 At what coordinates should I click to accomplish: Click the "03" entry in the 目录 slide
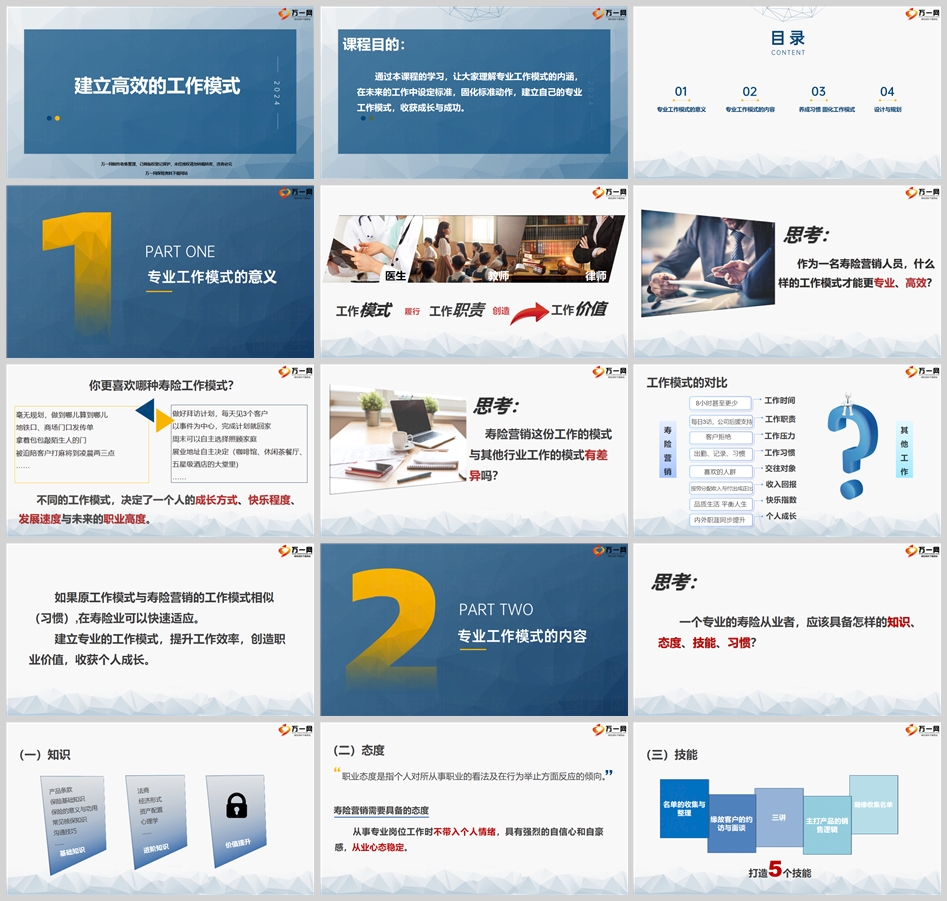pyautogui.click(x=826, y=99)
